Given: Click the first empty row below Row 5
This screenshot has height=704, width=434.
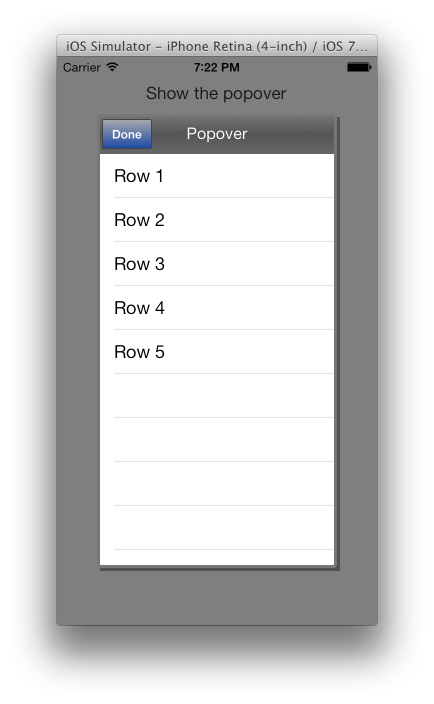Looking at the screenshot, I should click(217, 396).
